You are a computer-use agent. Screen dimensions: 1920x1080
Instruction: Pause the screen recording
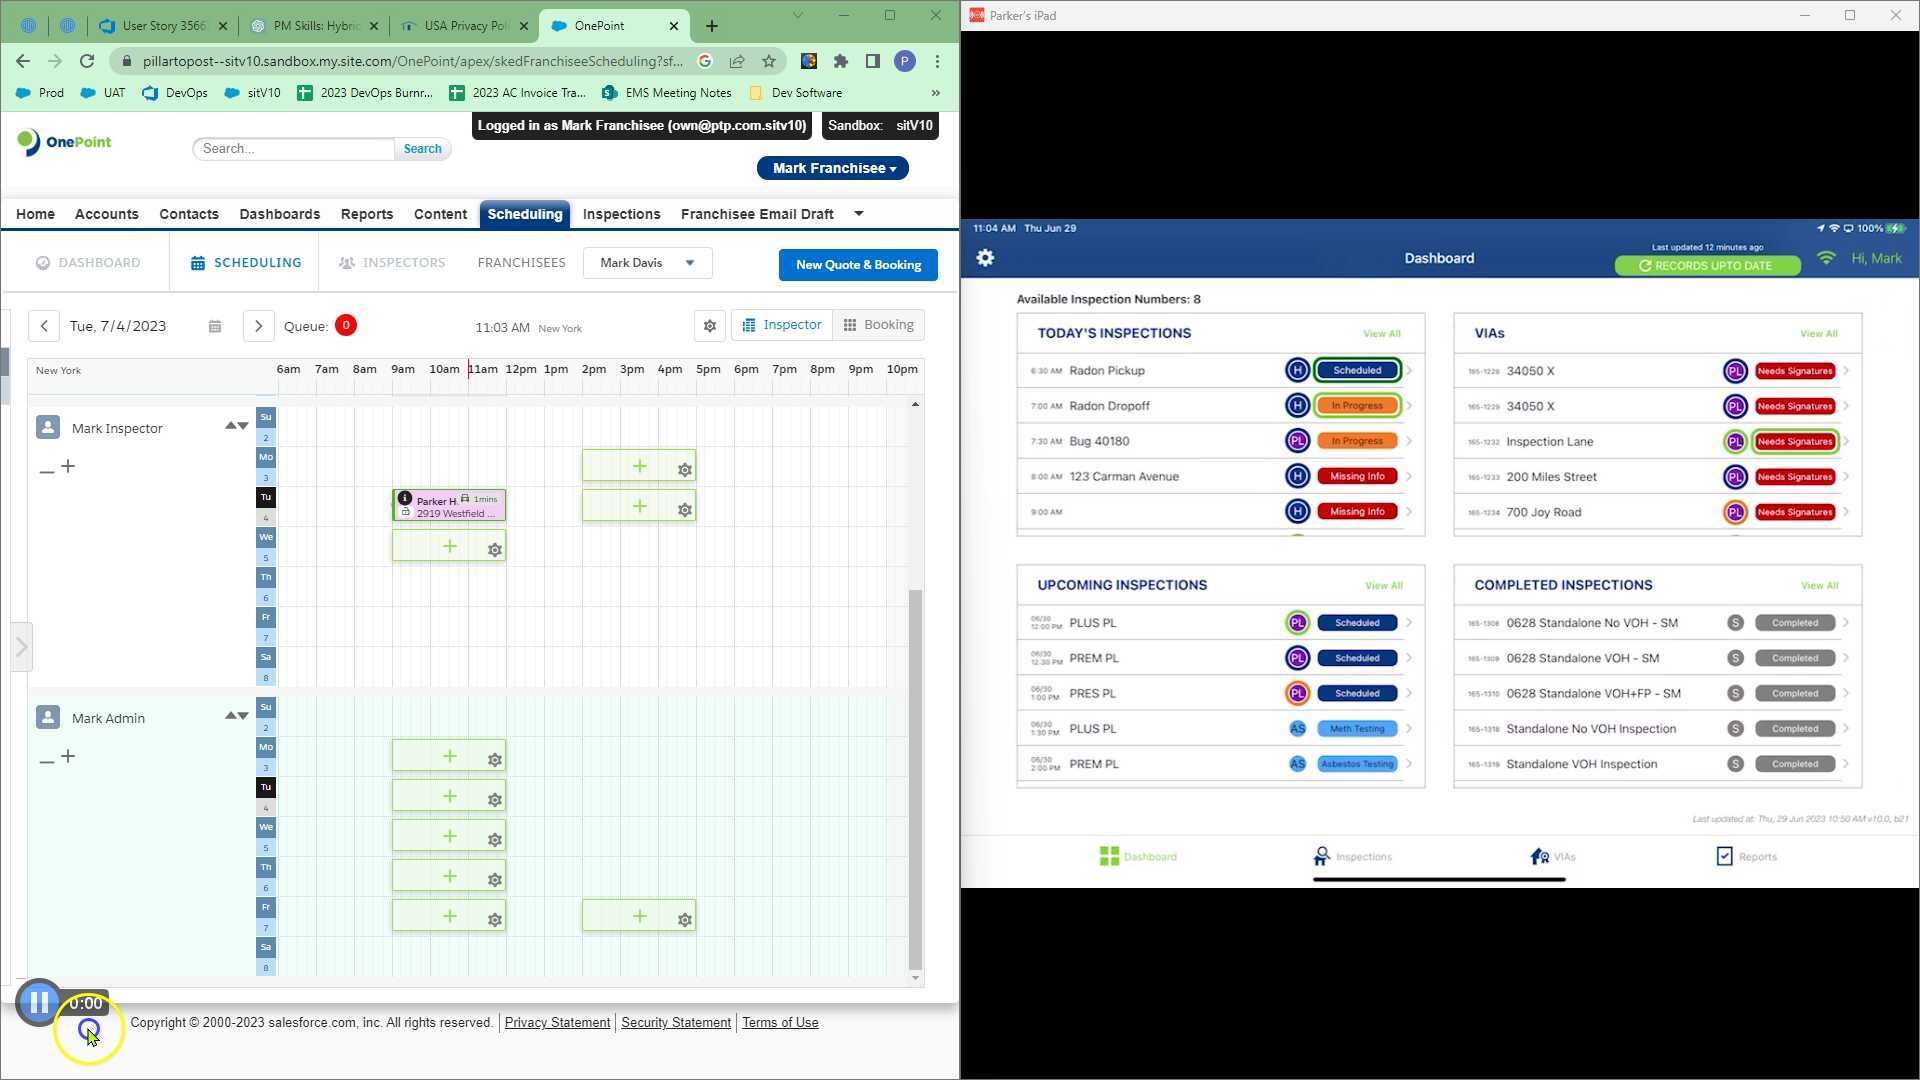pyautogui.click(x=38, y=1002)
